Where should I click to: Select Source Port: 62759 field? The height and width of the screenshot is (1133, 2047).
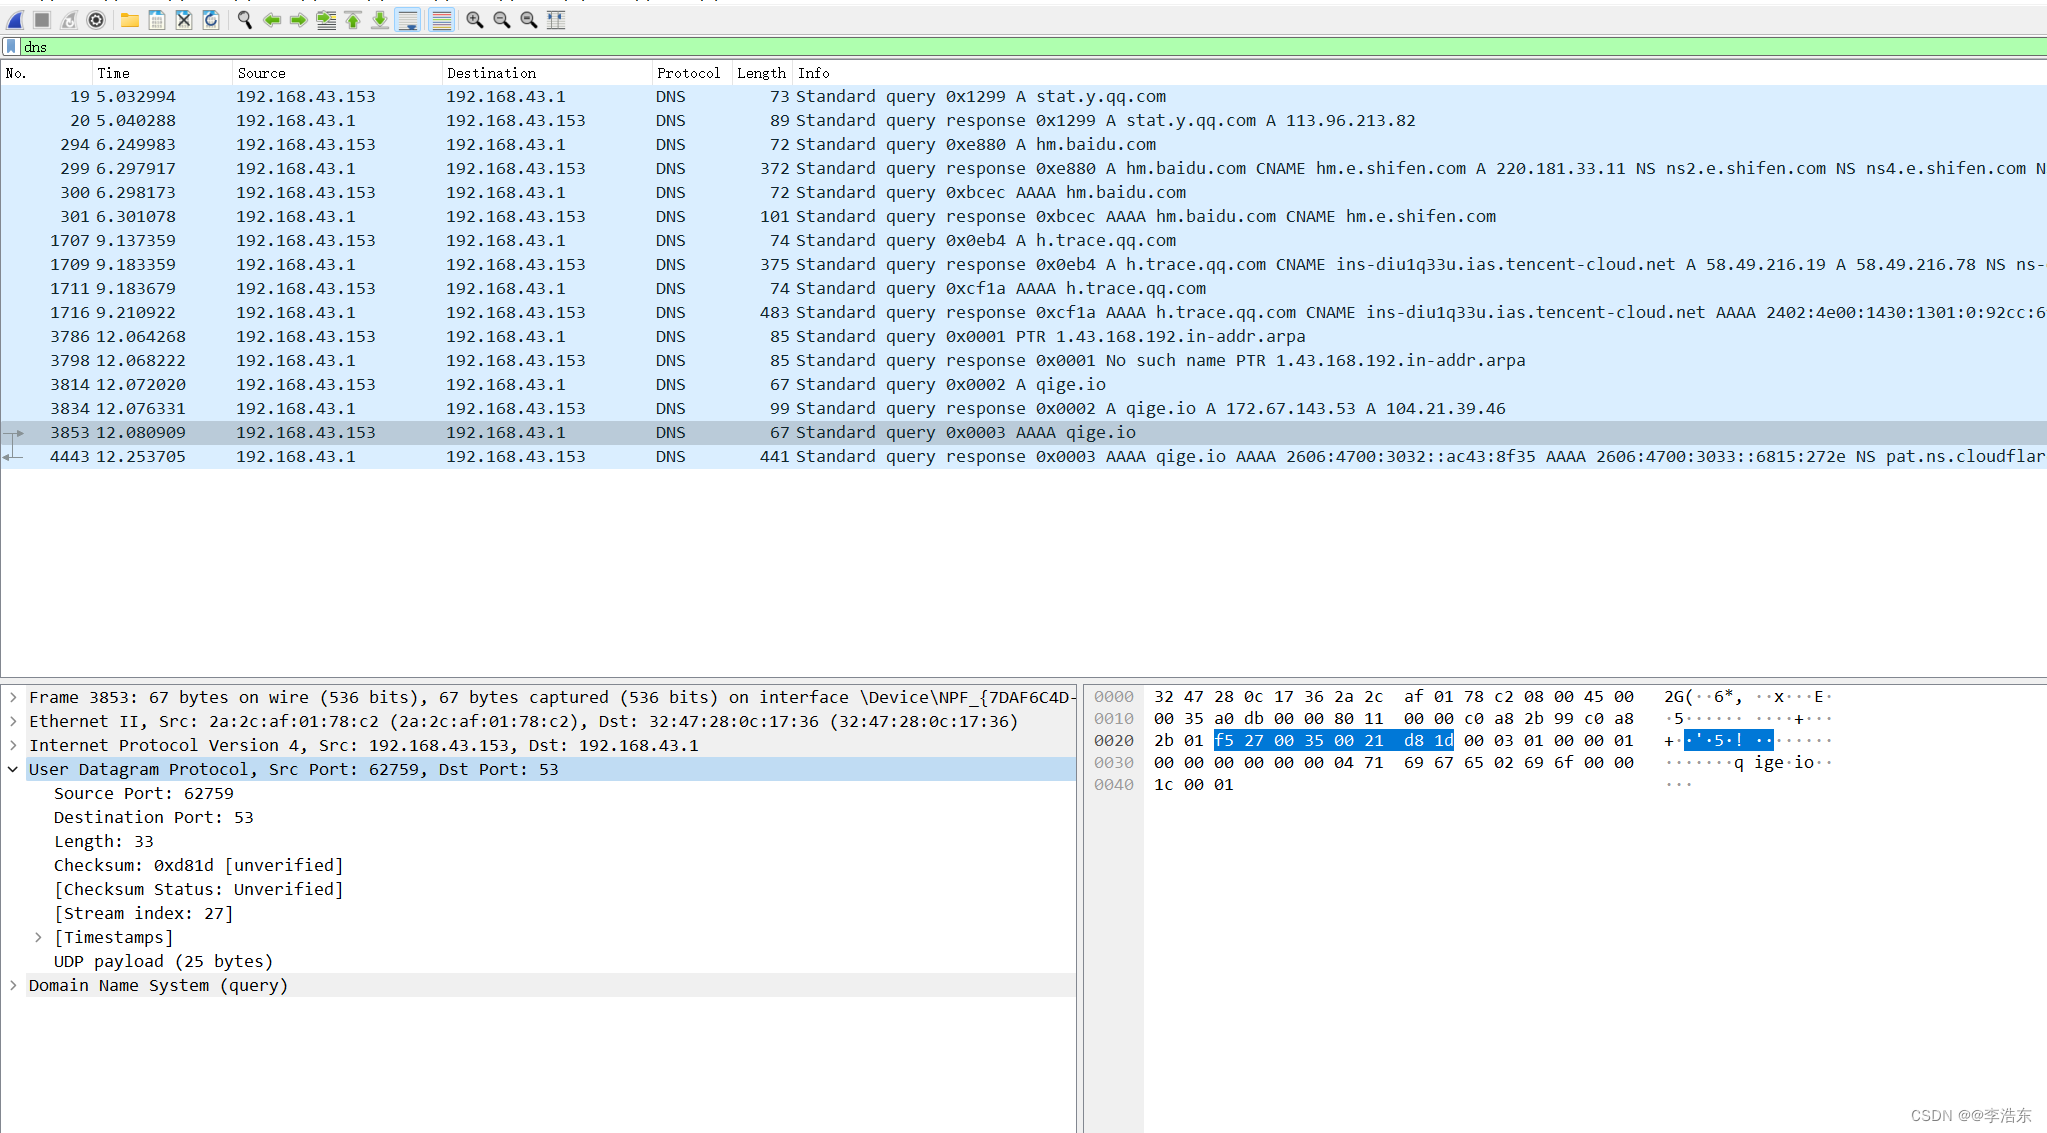pyautogui.click(x=144, y=794)
